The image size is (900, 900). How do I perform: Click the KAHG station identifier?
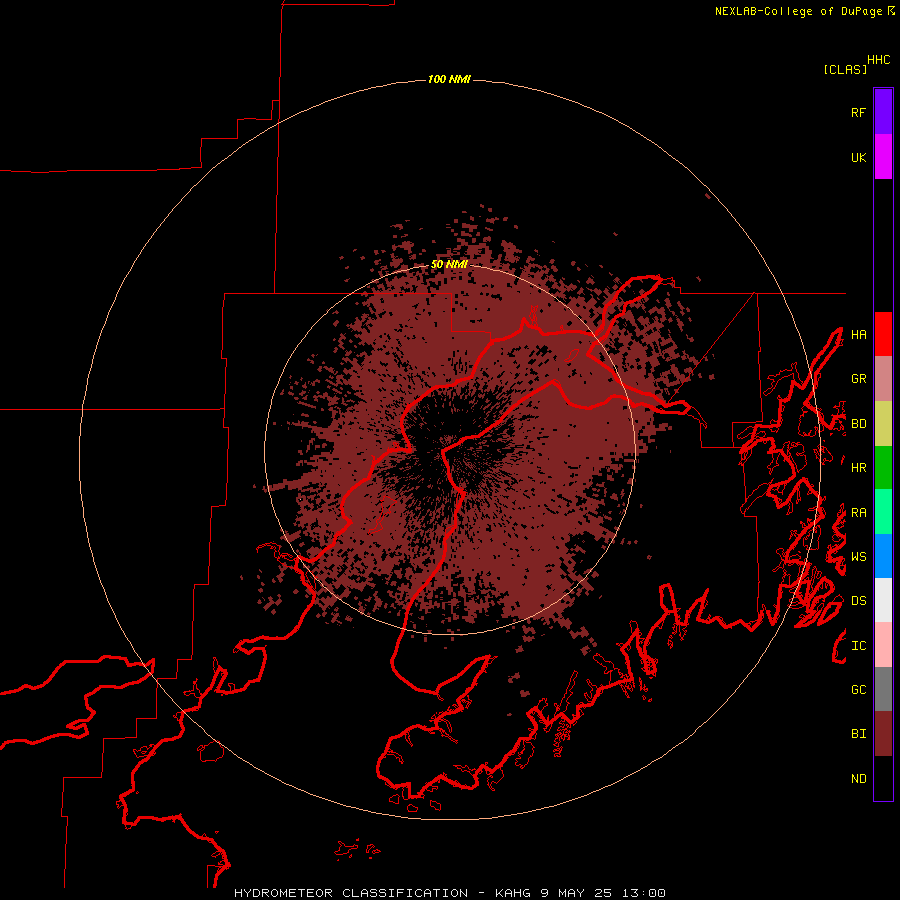[514, 893]
